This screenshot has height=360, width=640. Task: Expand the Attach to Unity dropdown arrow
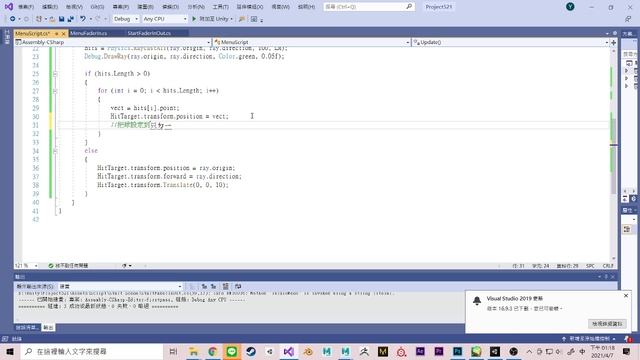tap(231, 19)
